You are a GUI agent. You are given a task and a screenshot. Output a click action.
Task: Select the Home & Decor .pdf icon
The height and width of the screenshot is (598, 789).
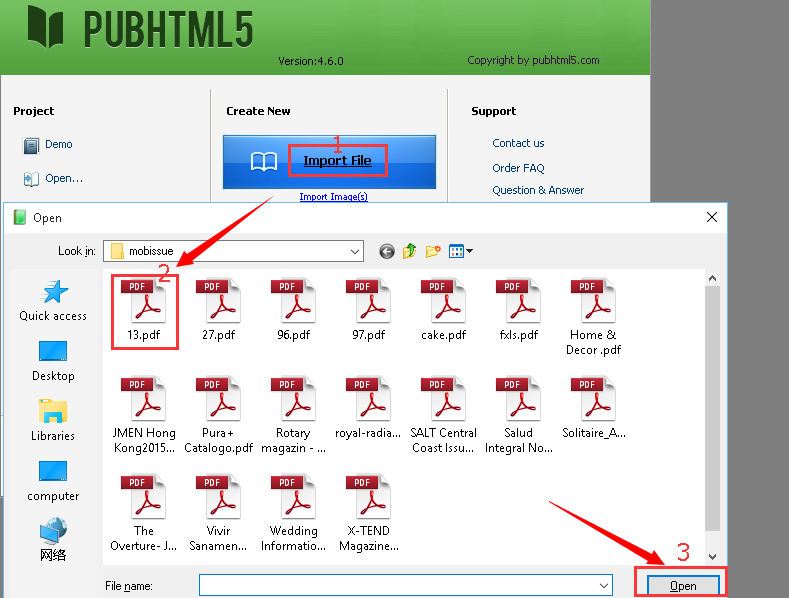pyautogui.click(x=593, y=301)
